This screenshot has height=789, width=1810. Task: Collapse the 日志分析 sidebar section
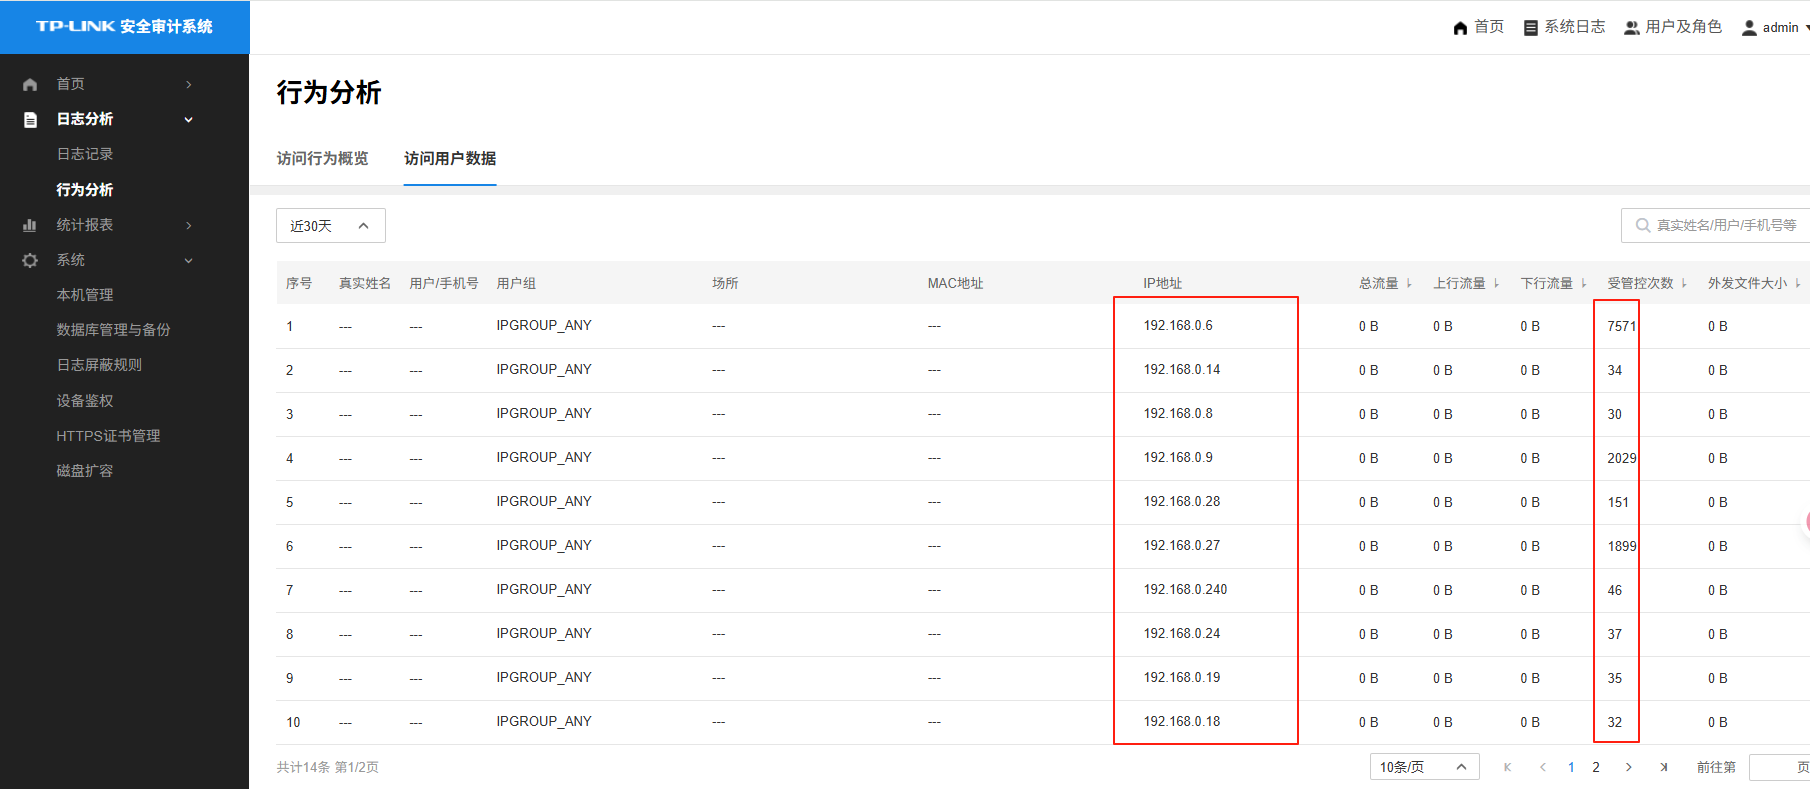[x=188, y=120]
